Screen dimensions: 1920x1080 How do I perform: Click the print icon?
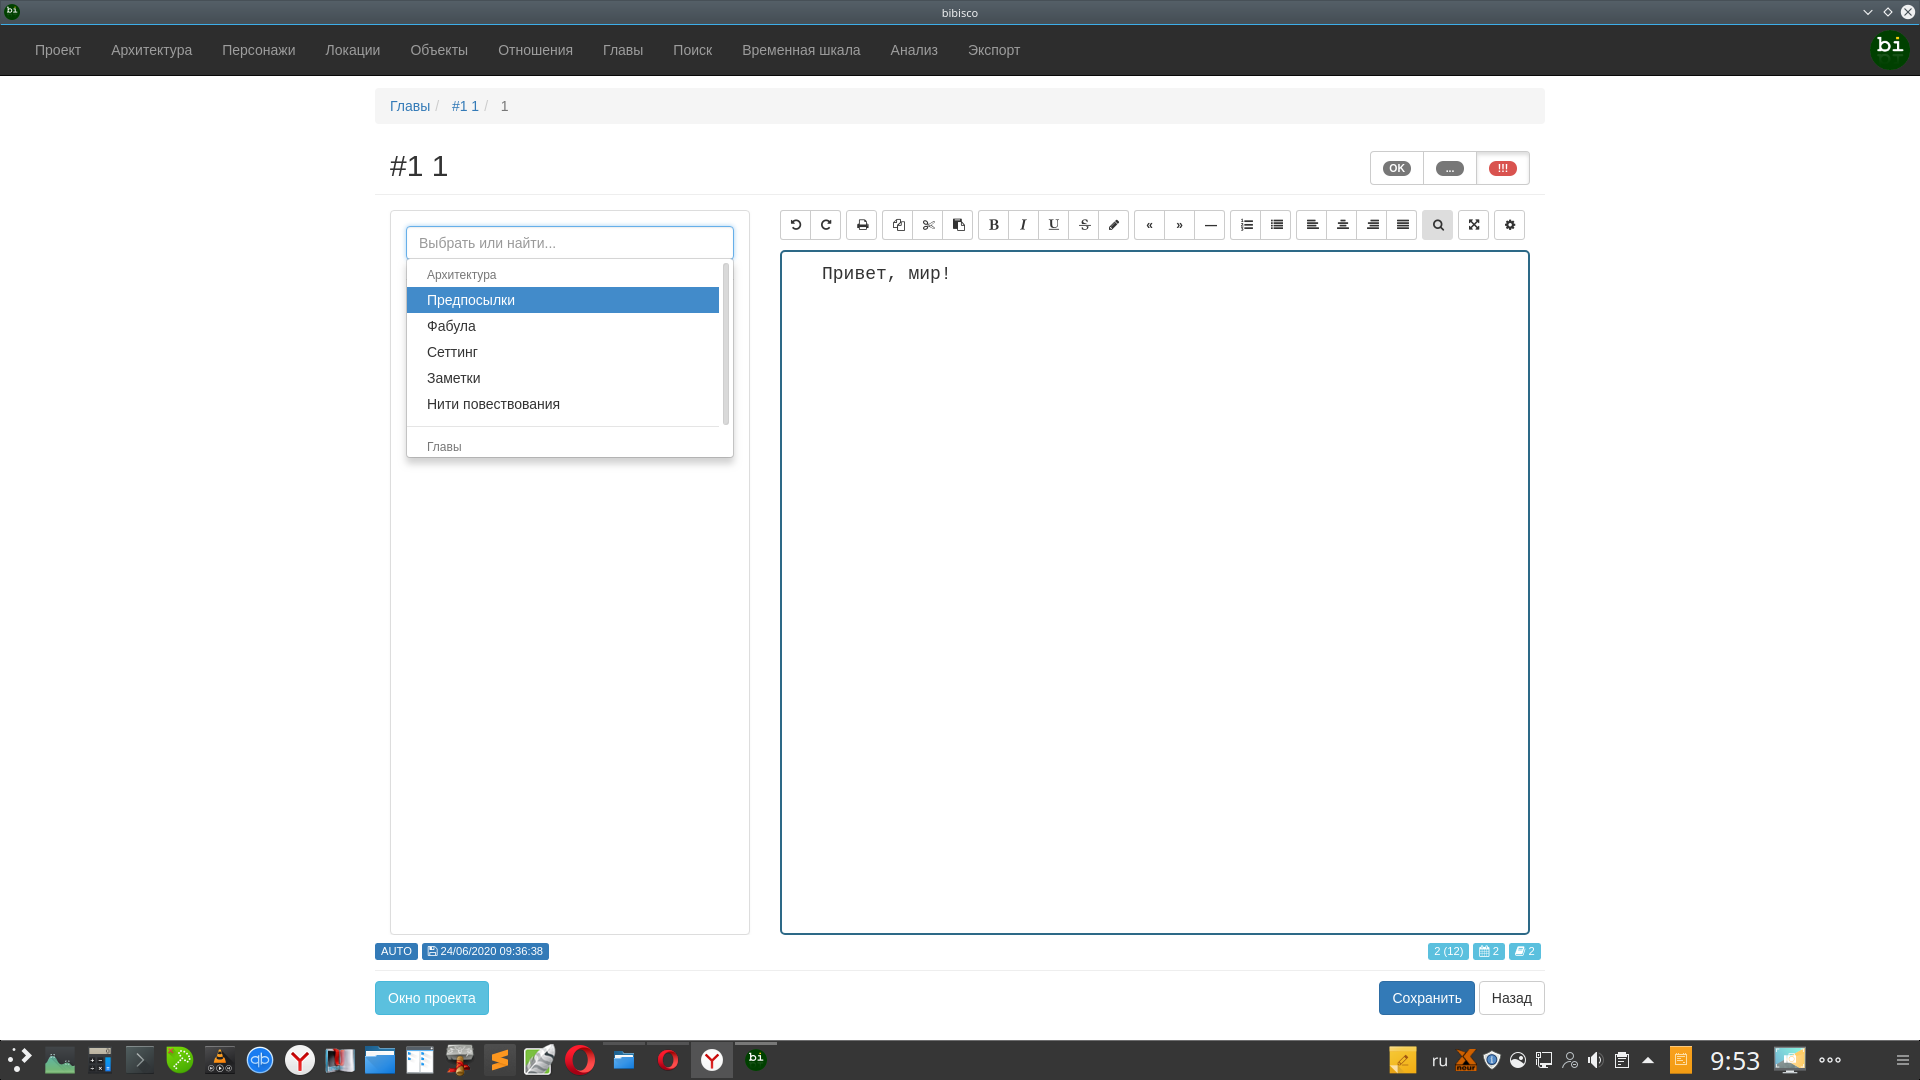tap(862, 225)
